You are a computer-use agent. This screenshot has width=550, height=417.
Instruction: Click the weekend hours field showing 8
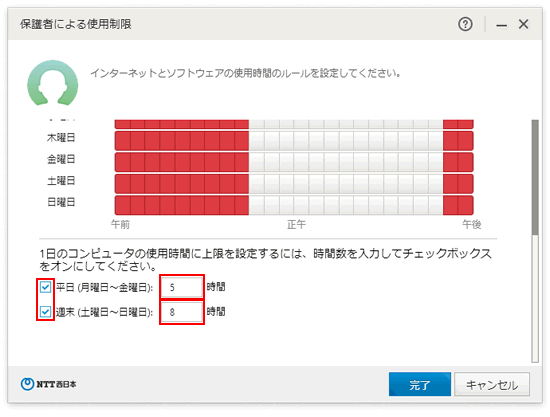click(x=182, y=312)
